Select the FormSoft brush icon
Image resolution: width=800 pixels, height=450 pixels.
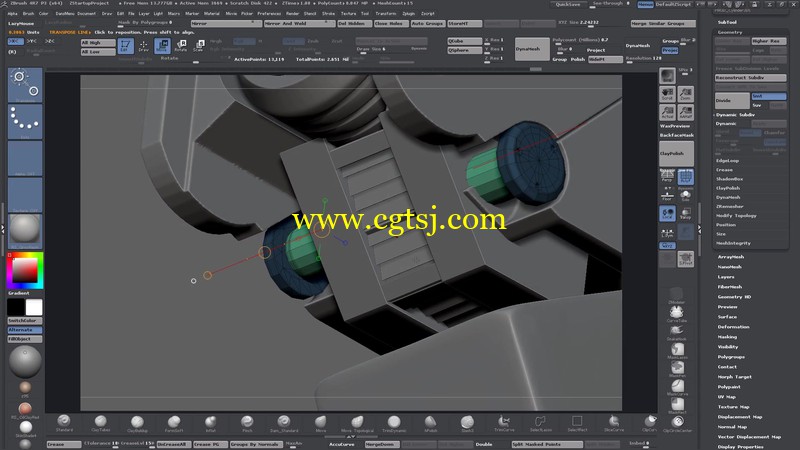(x=174, y=422)
